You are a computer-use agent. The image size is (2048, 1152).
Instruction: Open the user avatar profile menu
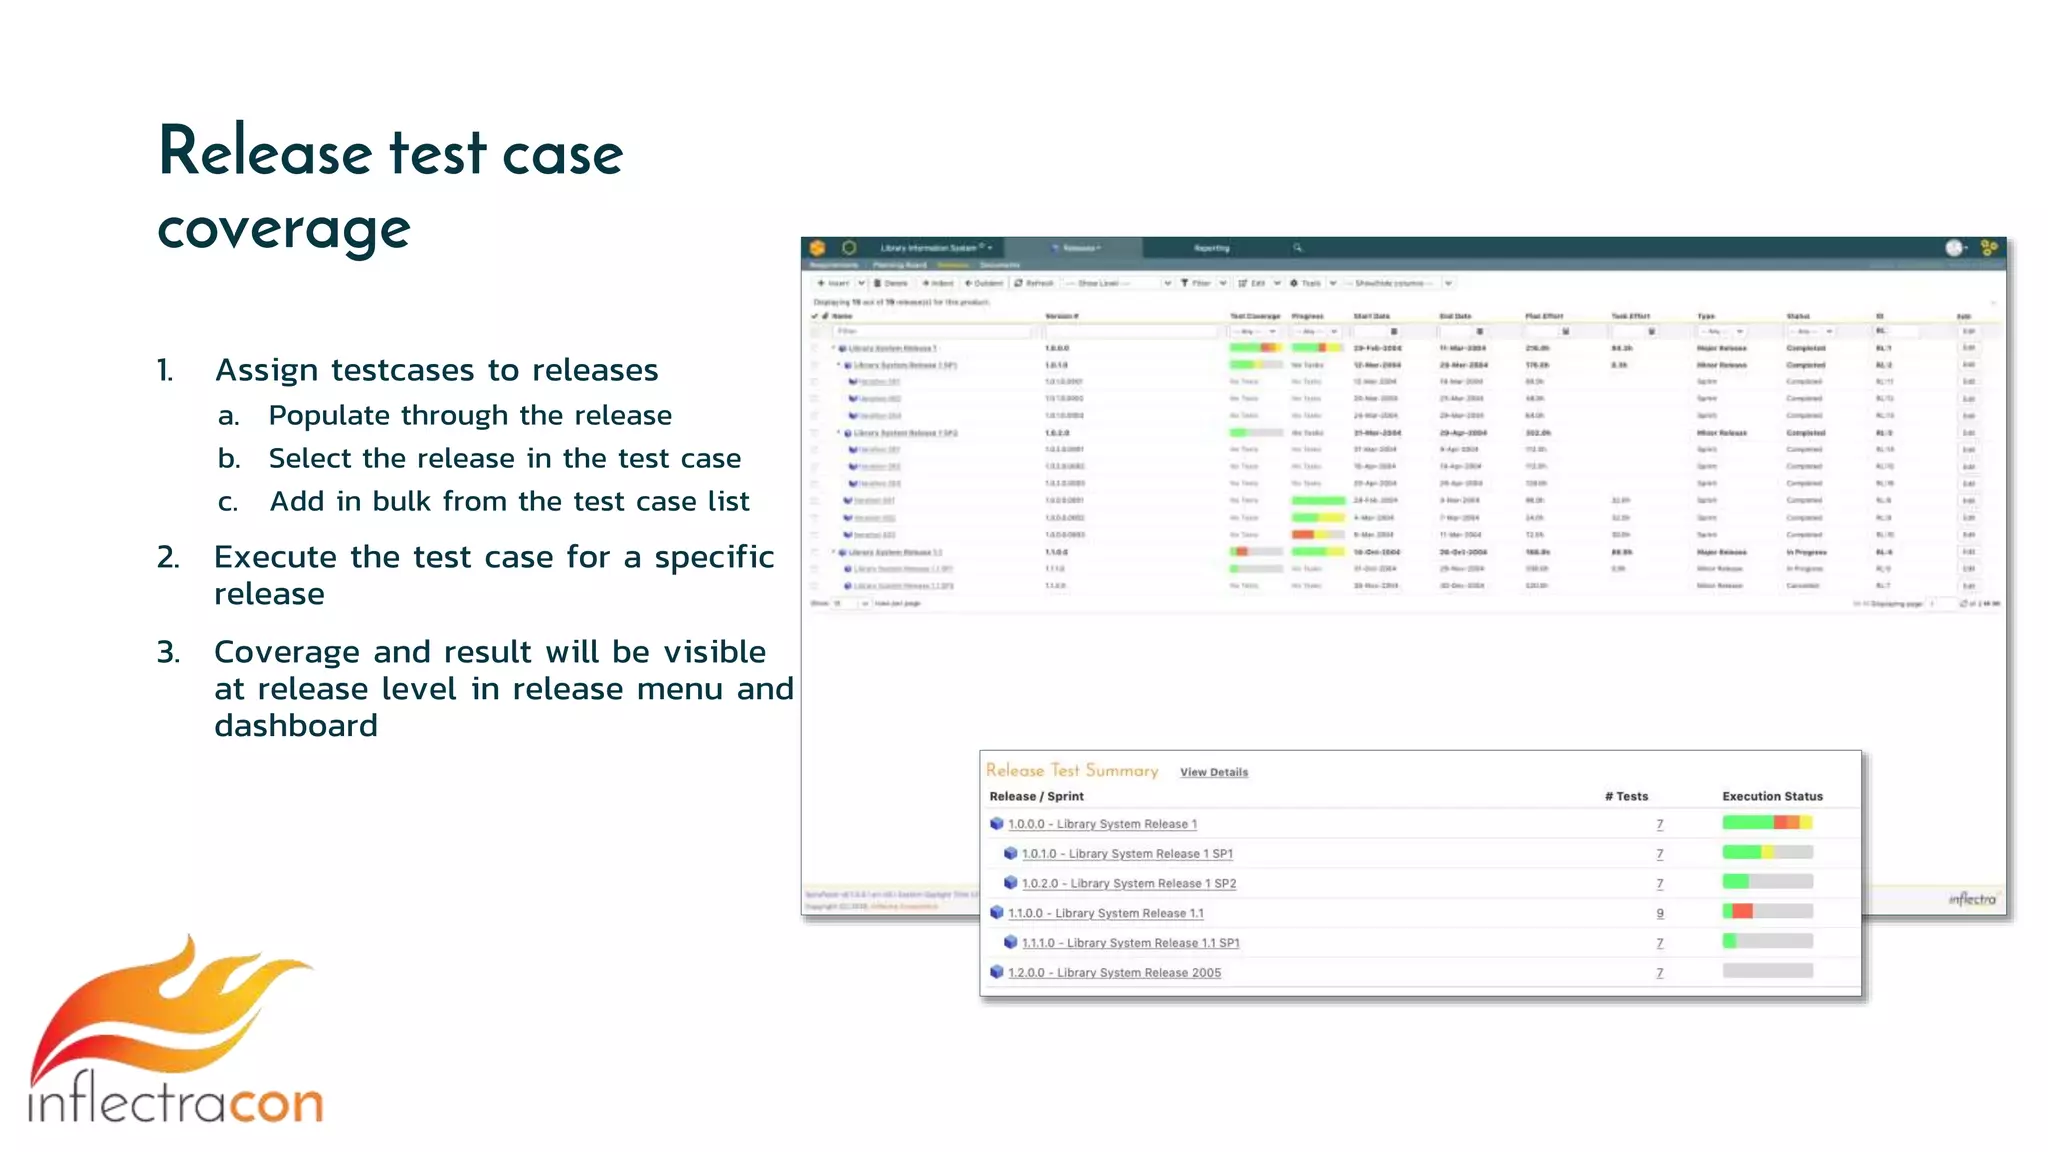click(x=1954, y=247)
